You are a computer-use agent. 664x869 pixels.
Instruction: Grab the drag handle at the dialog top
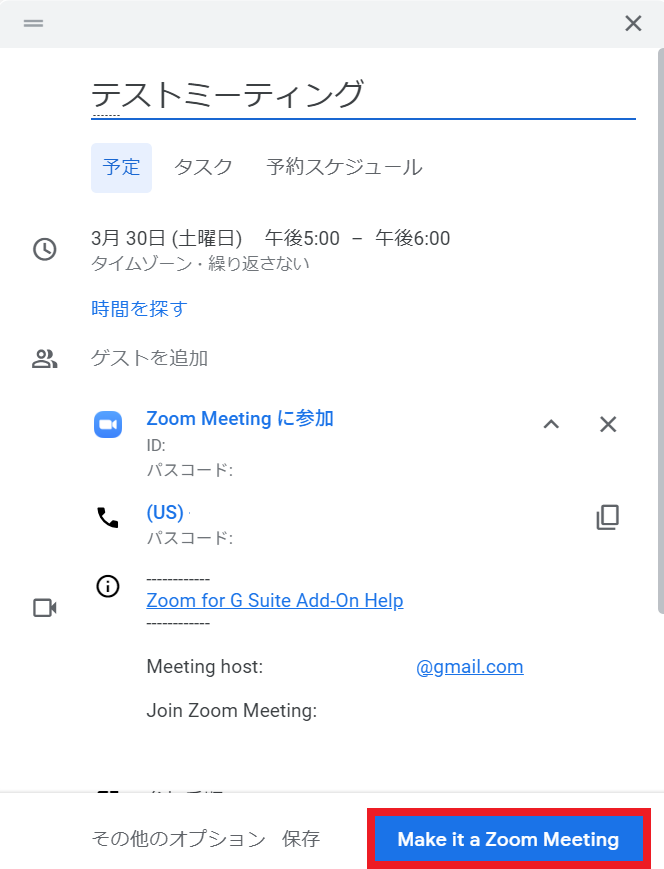pyautogui.click(x=33, y=23)
